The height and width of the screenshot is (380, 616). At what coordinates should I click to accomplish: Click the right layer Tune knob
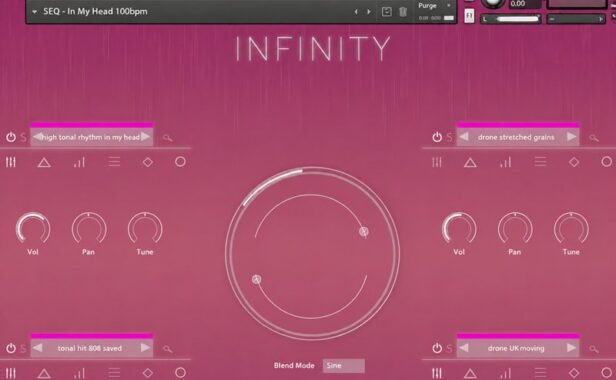(x=571, y=229)
